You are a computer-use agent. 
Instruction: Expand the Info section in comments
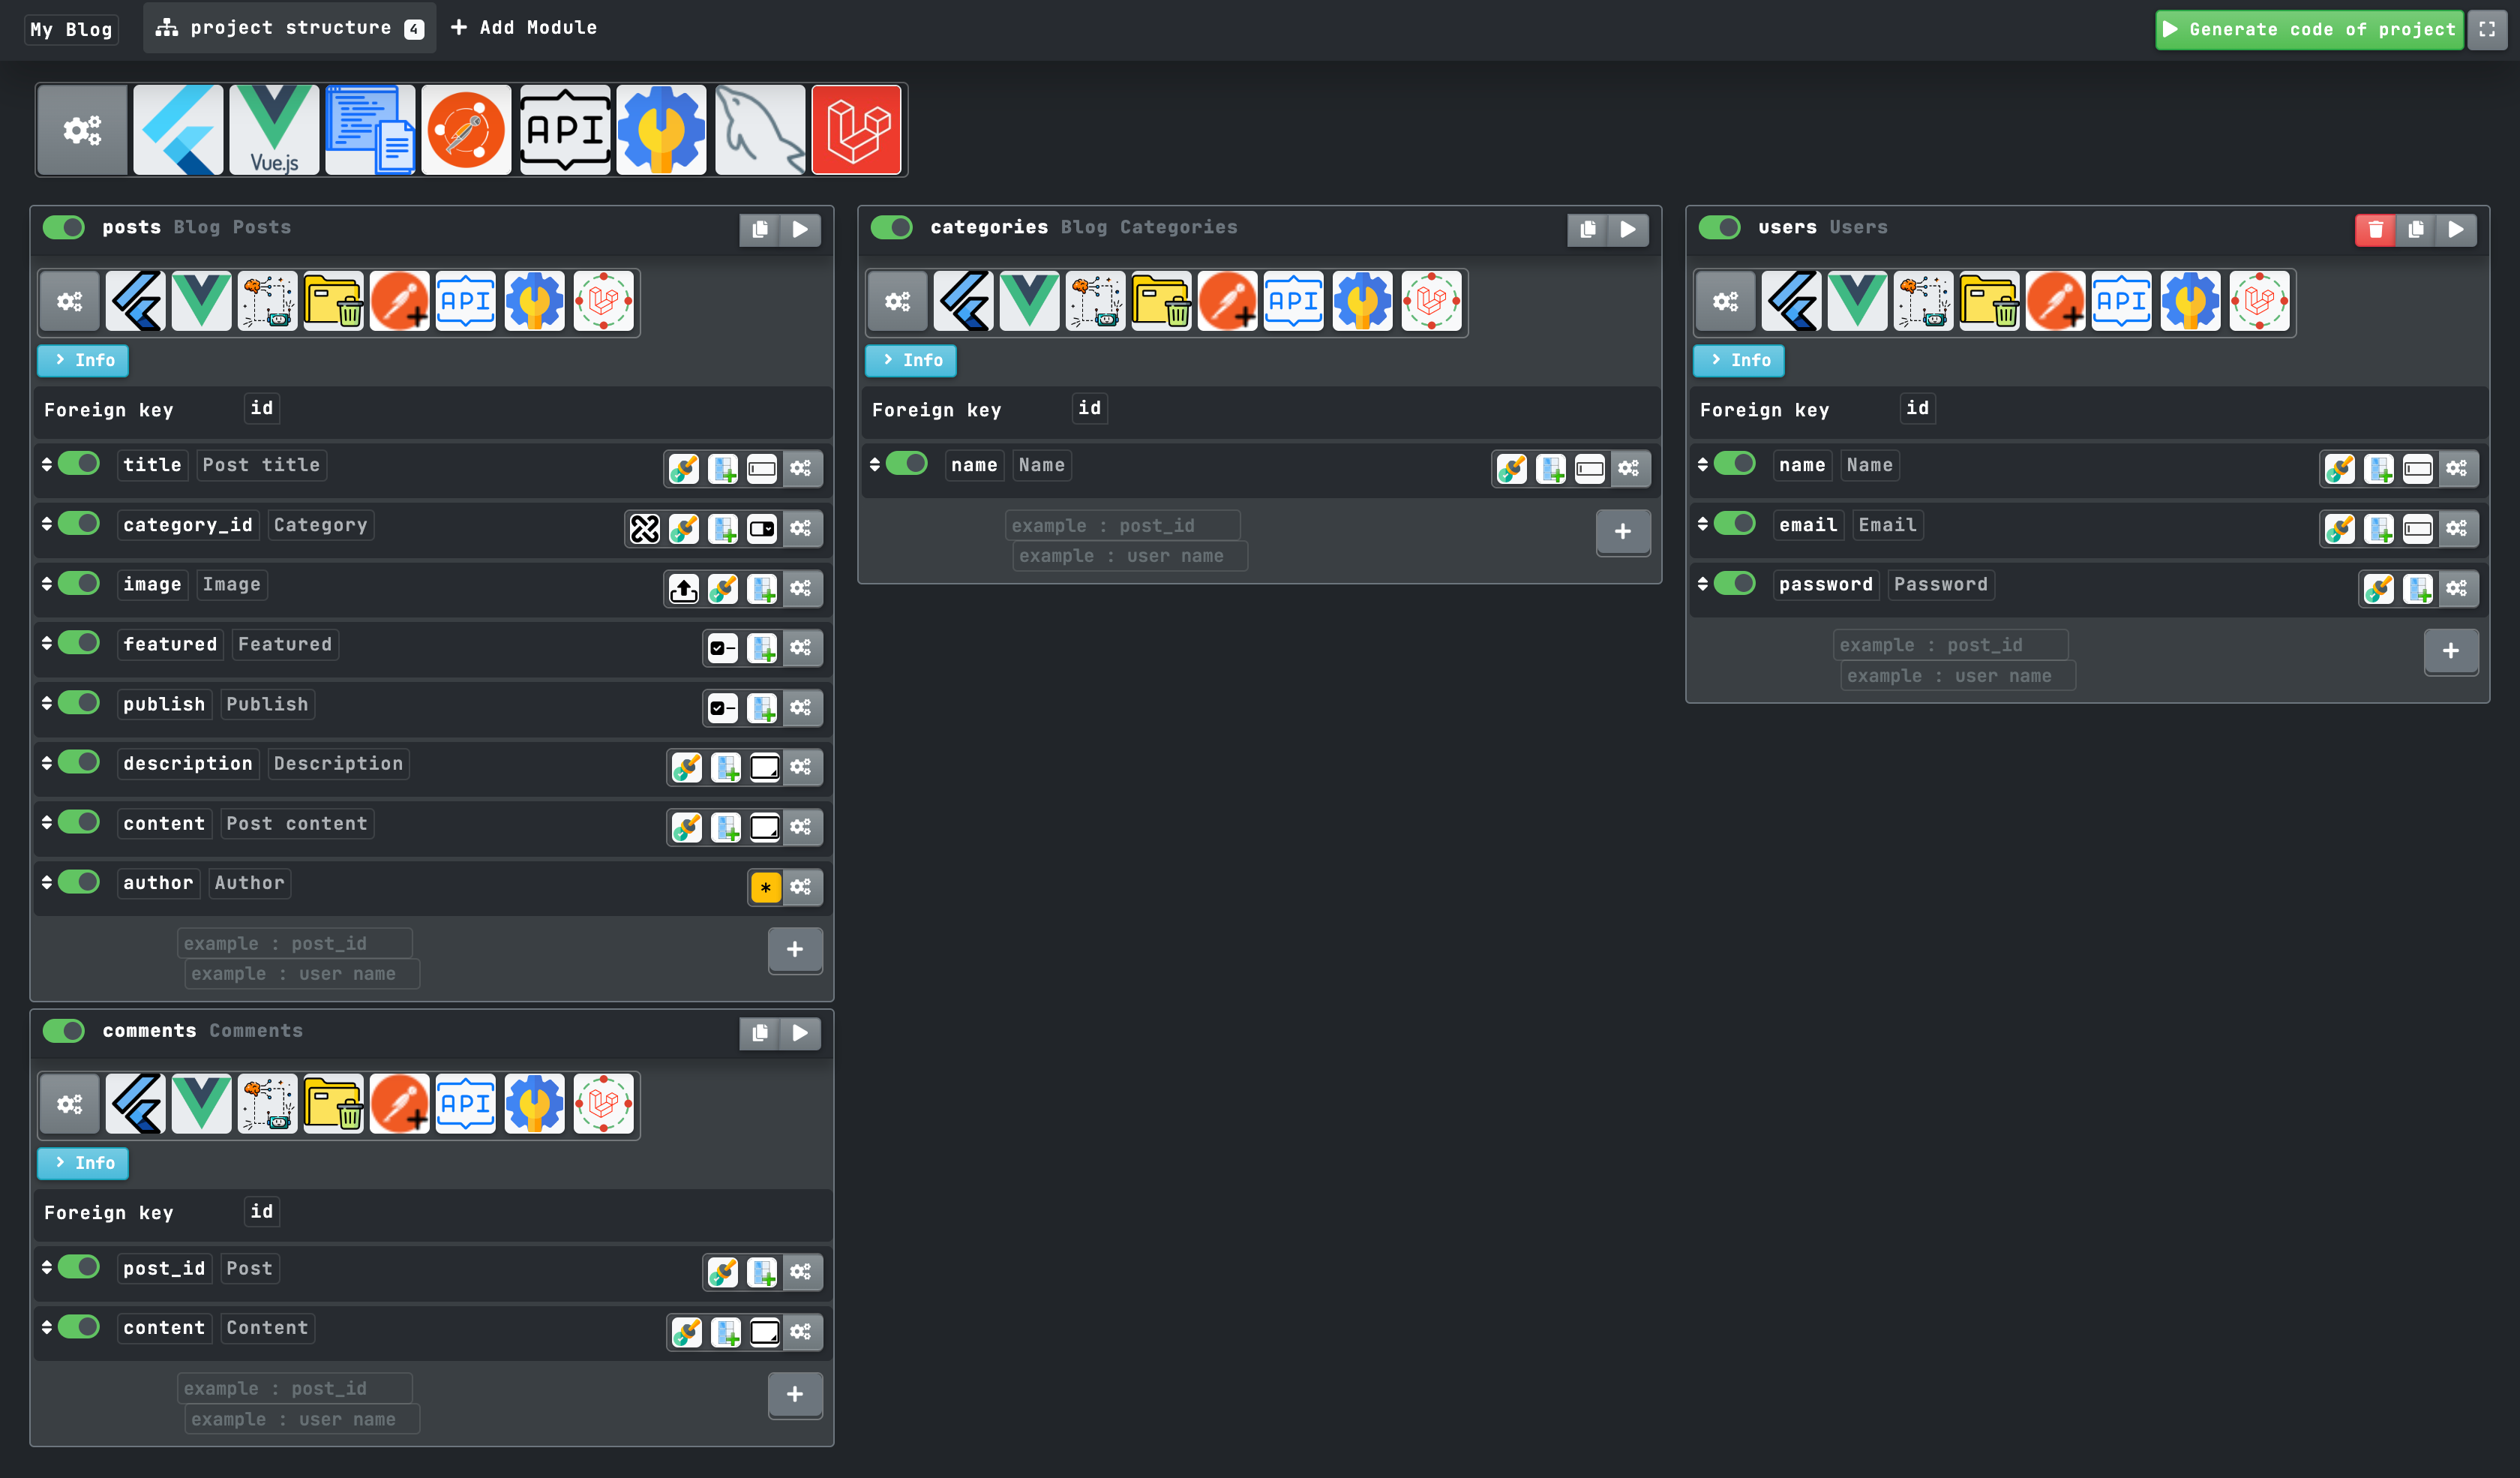[x=83, y=1163]
